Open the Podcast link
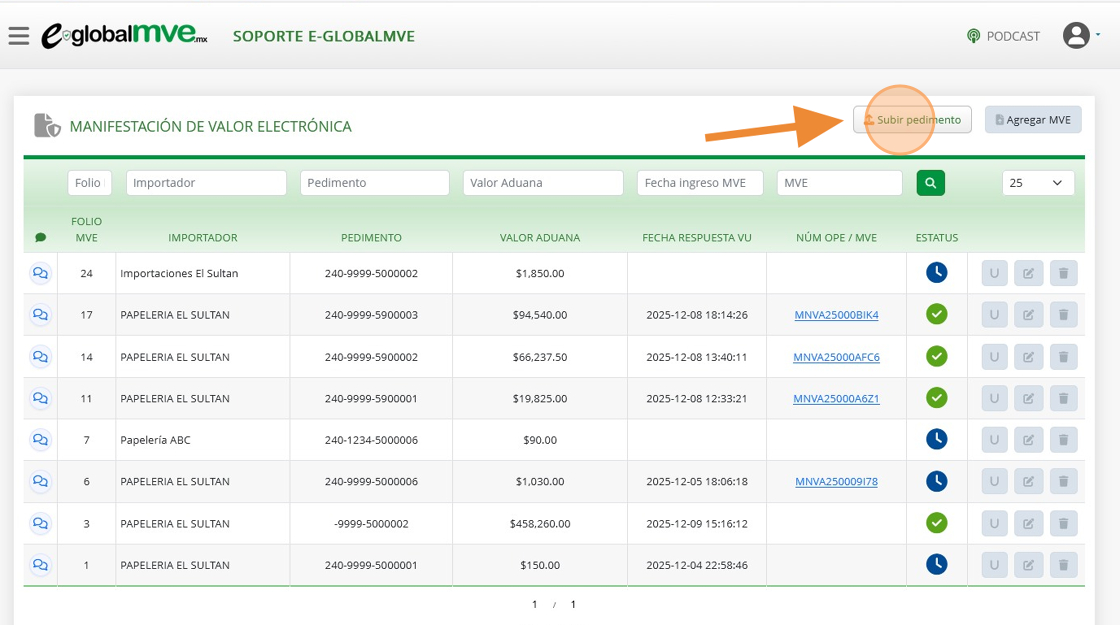 tap(1003, 36)
